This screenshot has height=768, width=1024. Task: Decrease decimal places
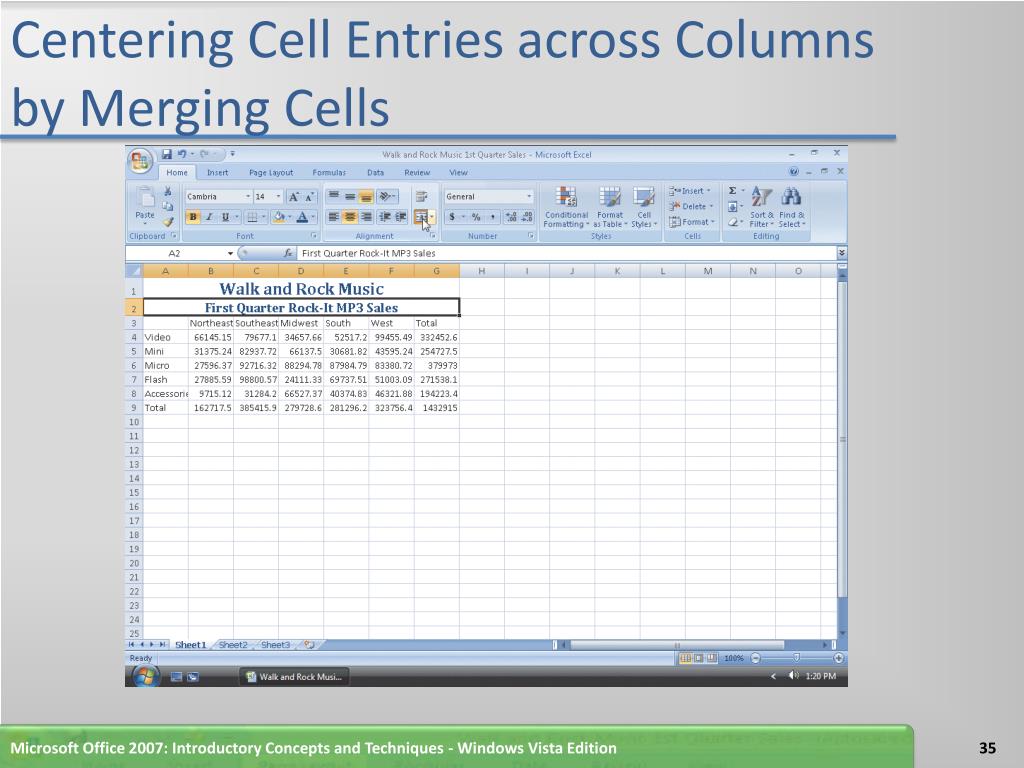(528, 217)
